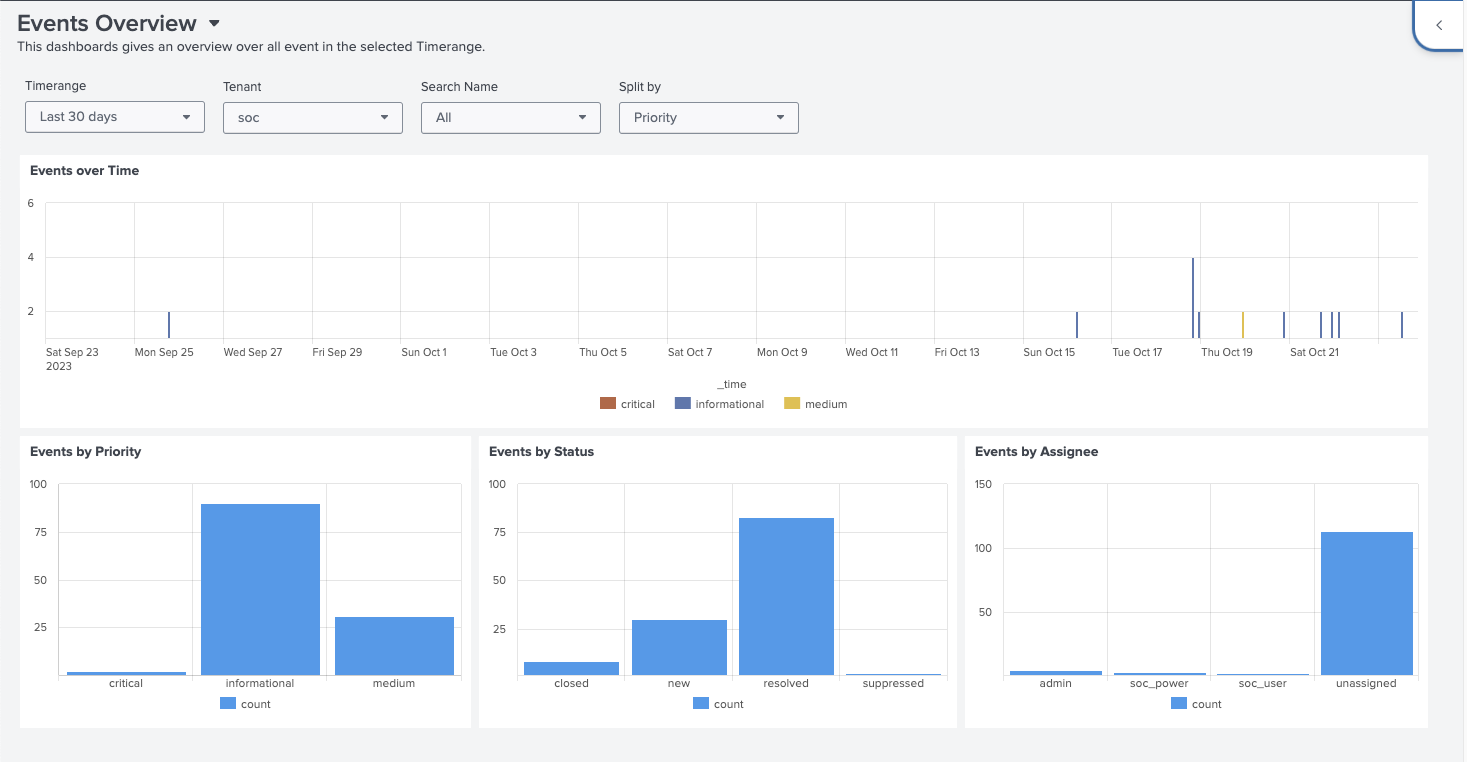Click the count legend under Events by Priority
The width and height of the screenshot is (1467, 762).
point(245,703)
